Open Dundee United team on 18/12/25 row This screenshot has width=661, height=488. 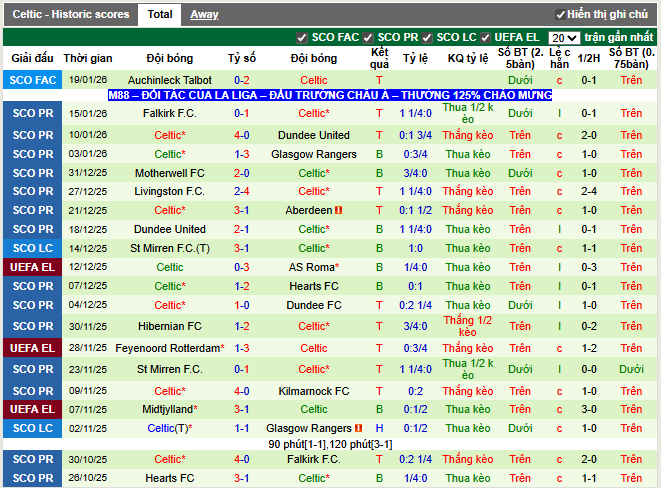click(x=170, y=229)
